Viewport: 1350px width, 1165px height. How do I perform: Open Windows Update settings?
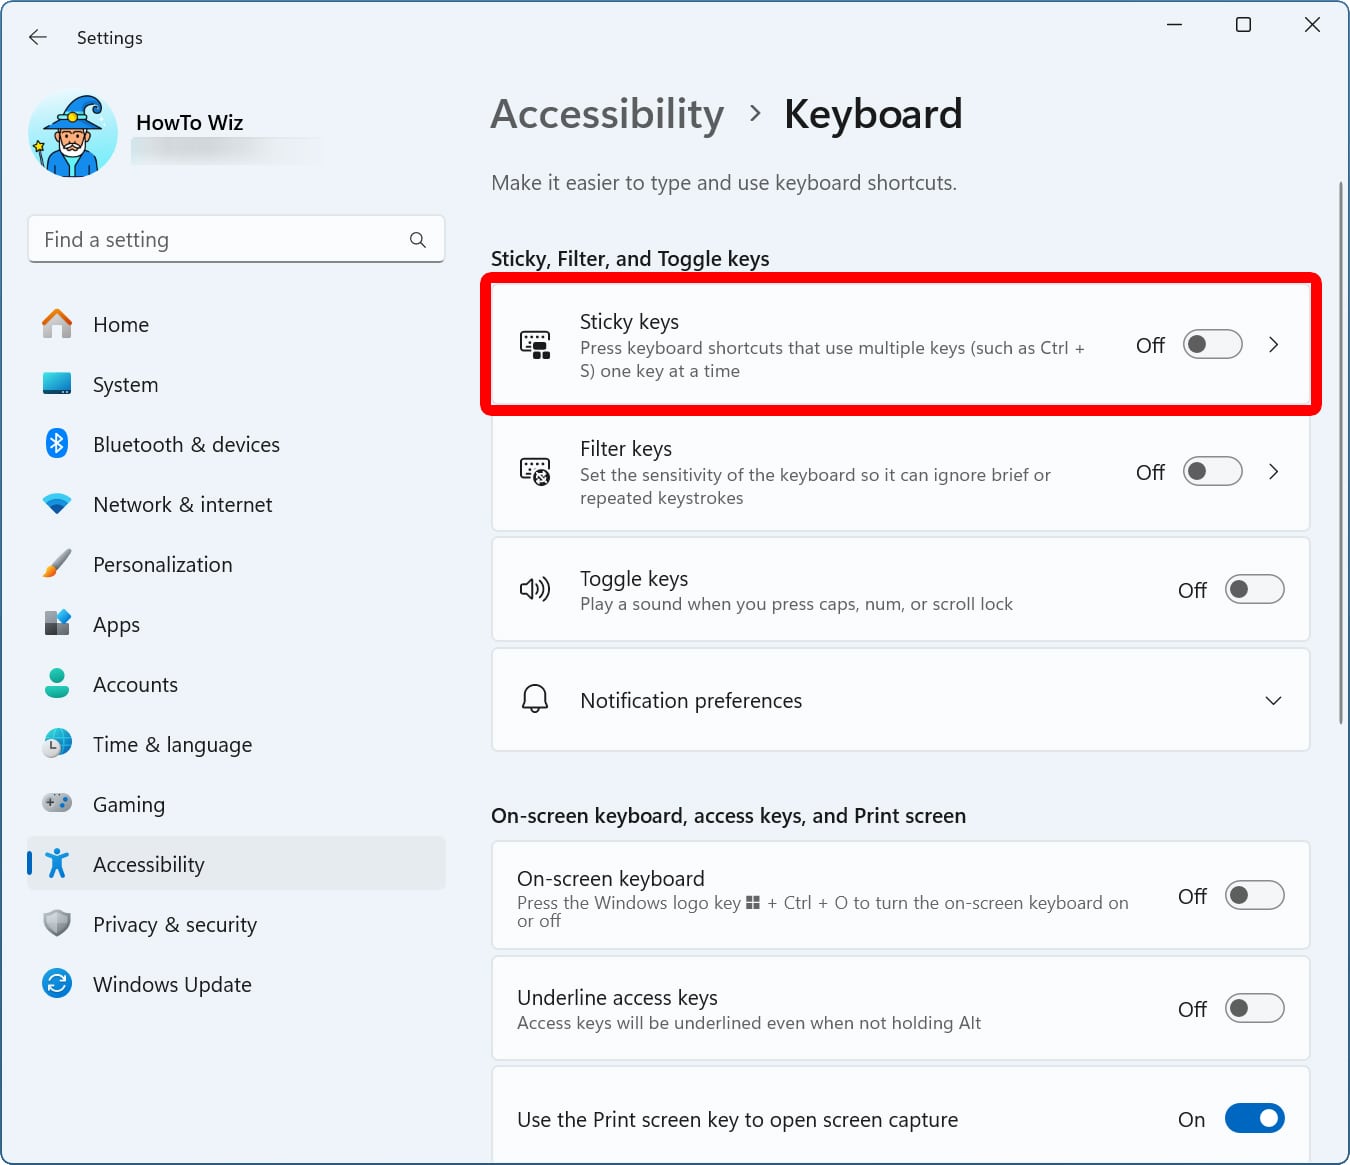pyautogui.click(x=172, y=984)
